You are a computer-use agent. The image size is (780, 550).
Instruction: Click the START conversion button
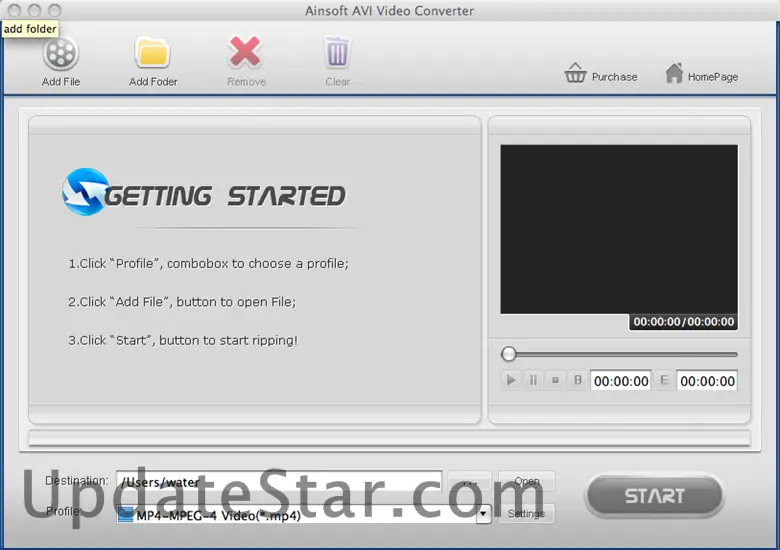tap(654, 496)
